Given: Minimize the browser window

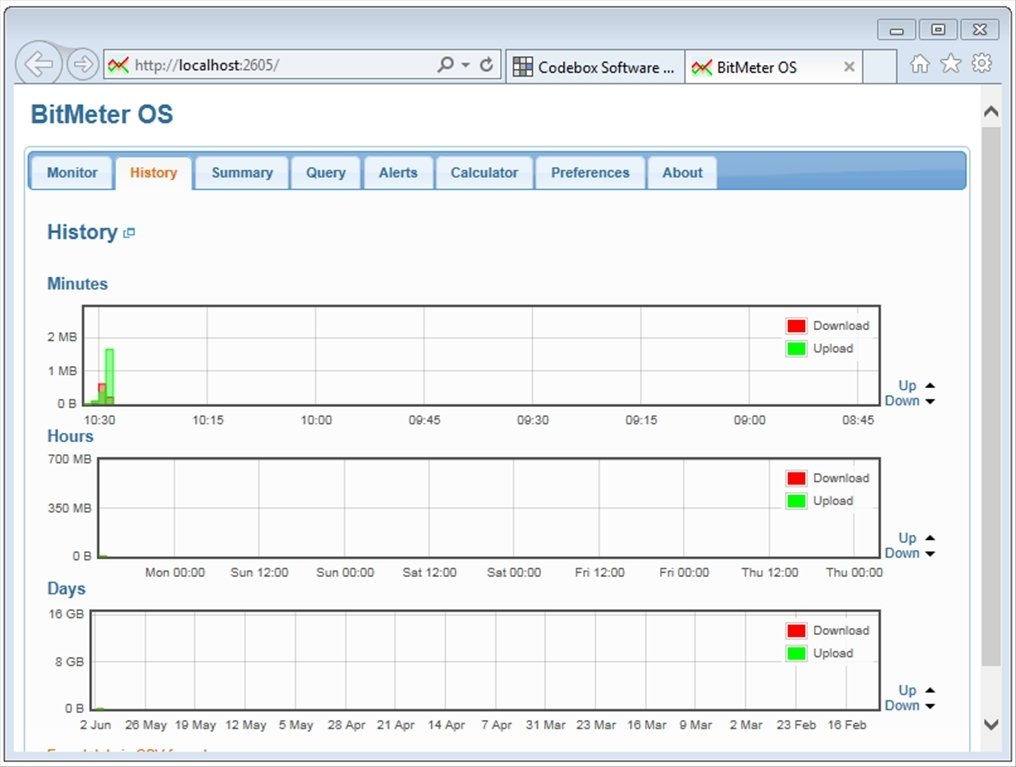Looking at the screenshot, I should coord(896,30).
